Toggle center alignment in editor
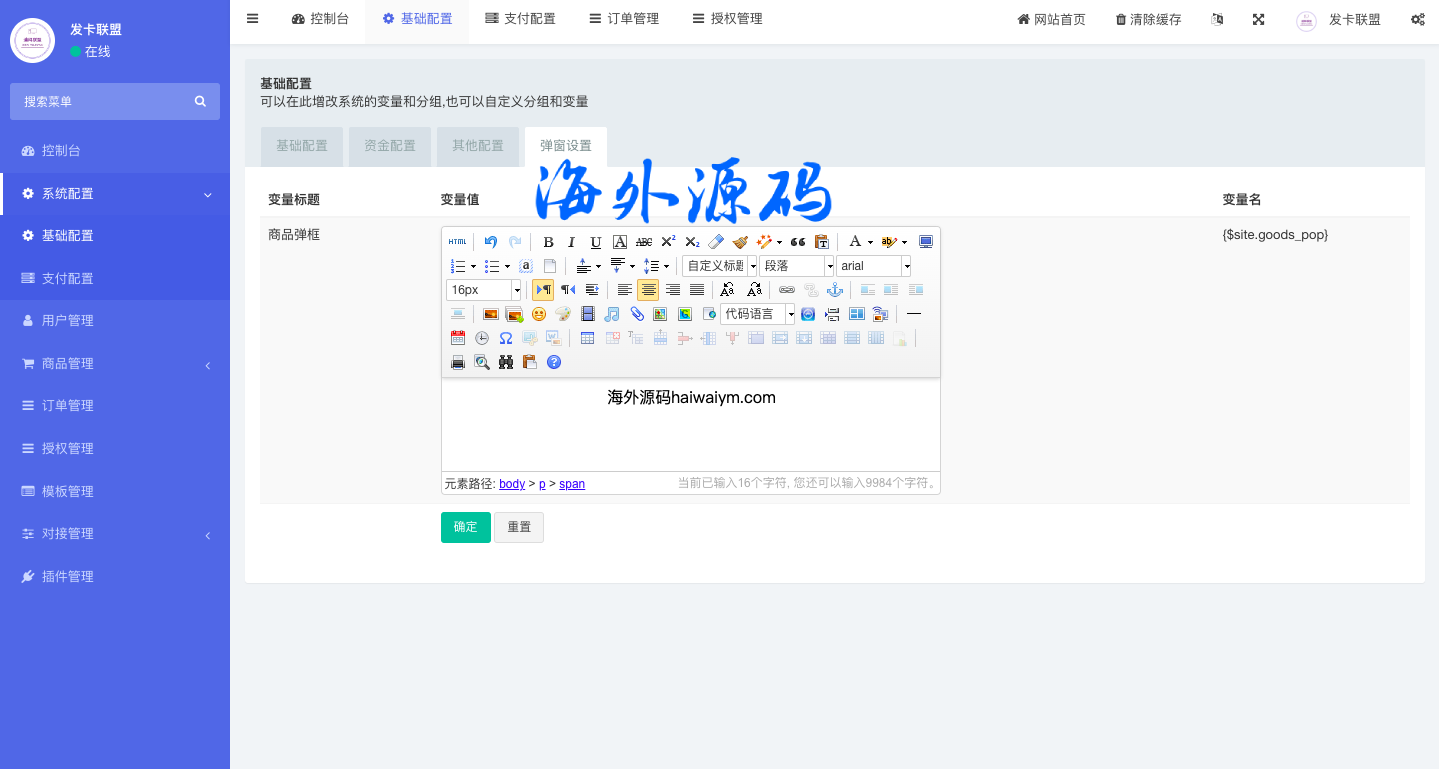Screen dimensions: 1439x769 point(648,290)
